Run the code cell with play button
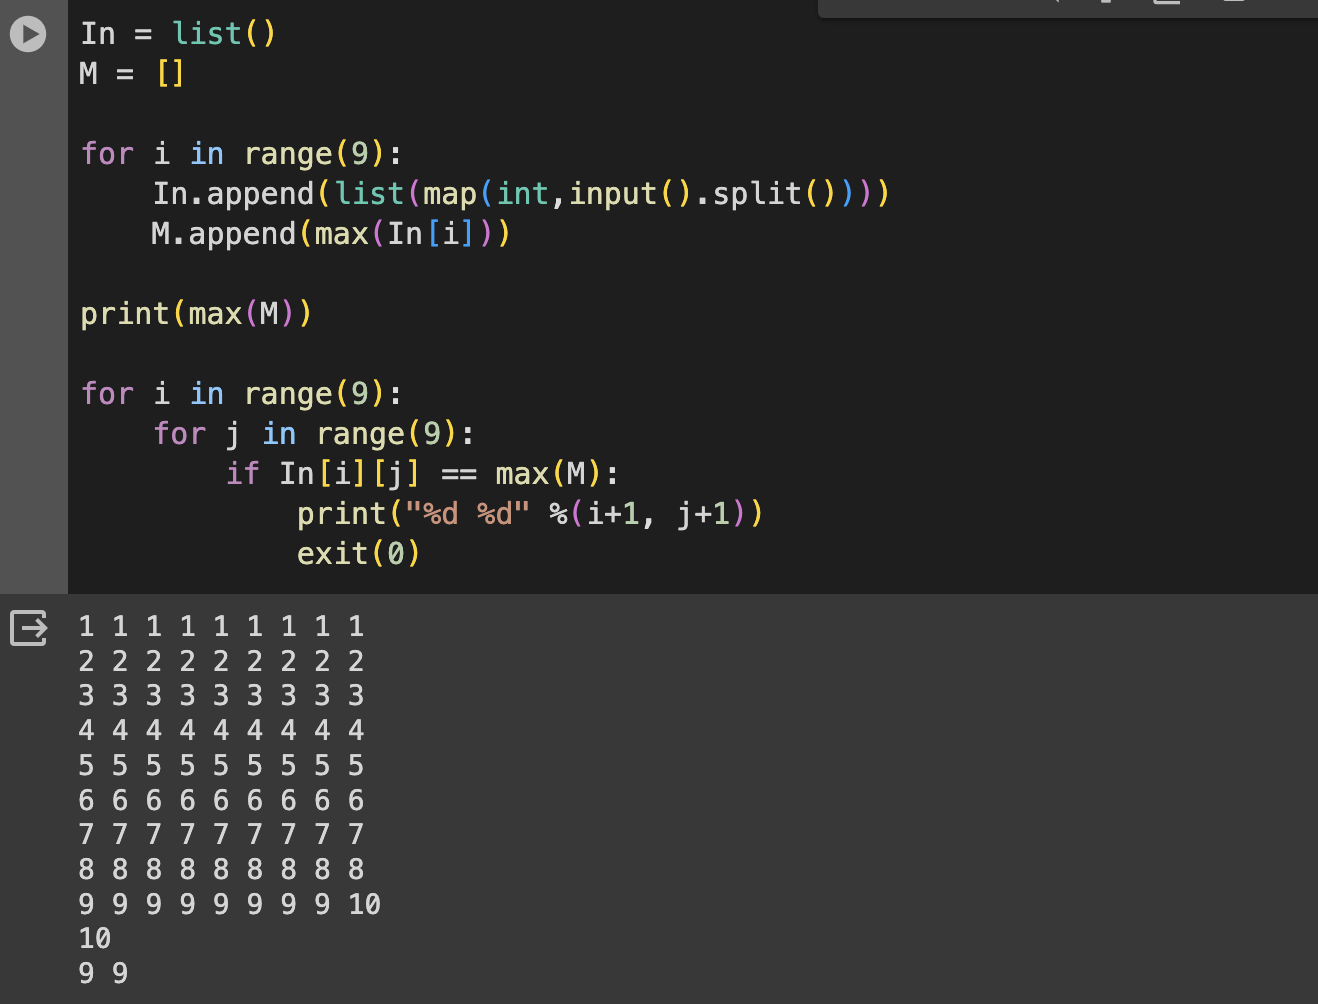The width and height of the screenshot is (1318, 1004). coord(28,34)
